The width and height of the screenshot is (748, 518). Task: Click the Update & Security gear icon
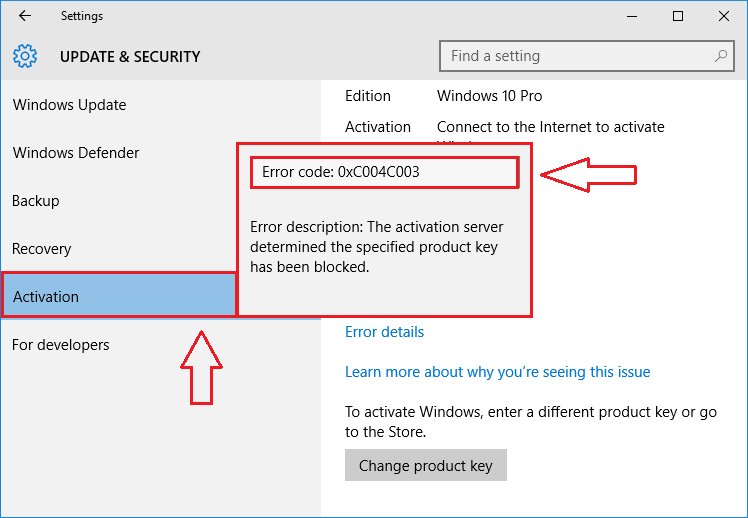[x=25, y=56]
